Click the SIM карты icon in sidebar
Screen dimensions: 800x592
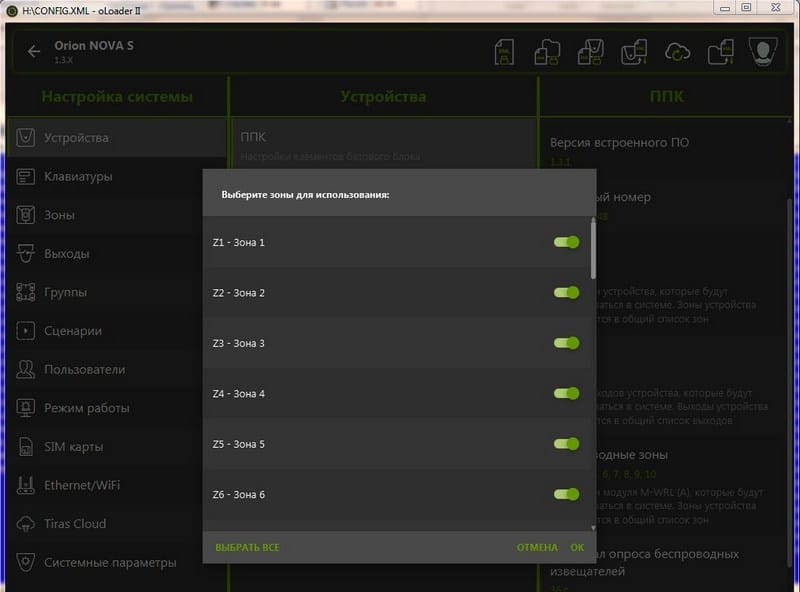tap(26, 447)
